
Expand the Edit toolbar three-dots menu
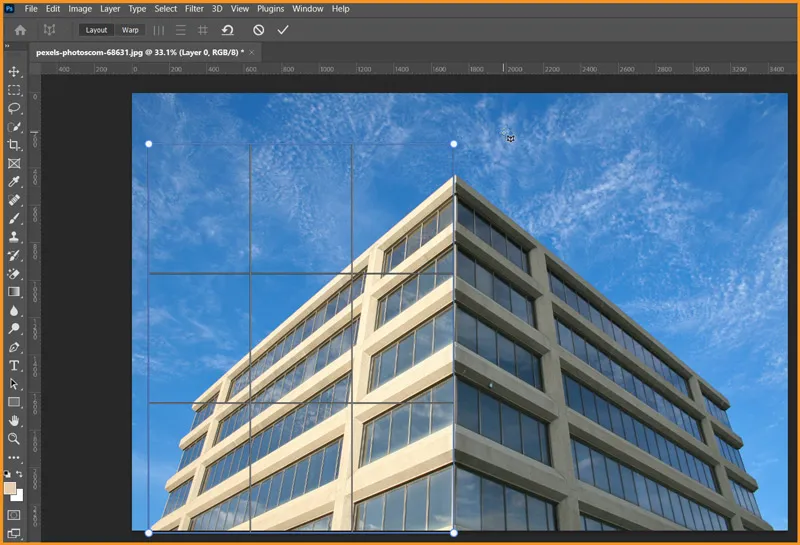tap(14, 457)
